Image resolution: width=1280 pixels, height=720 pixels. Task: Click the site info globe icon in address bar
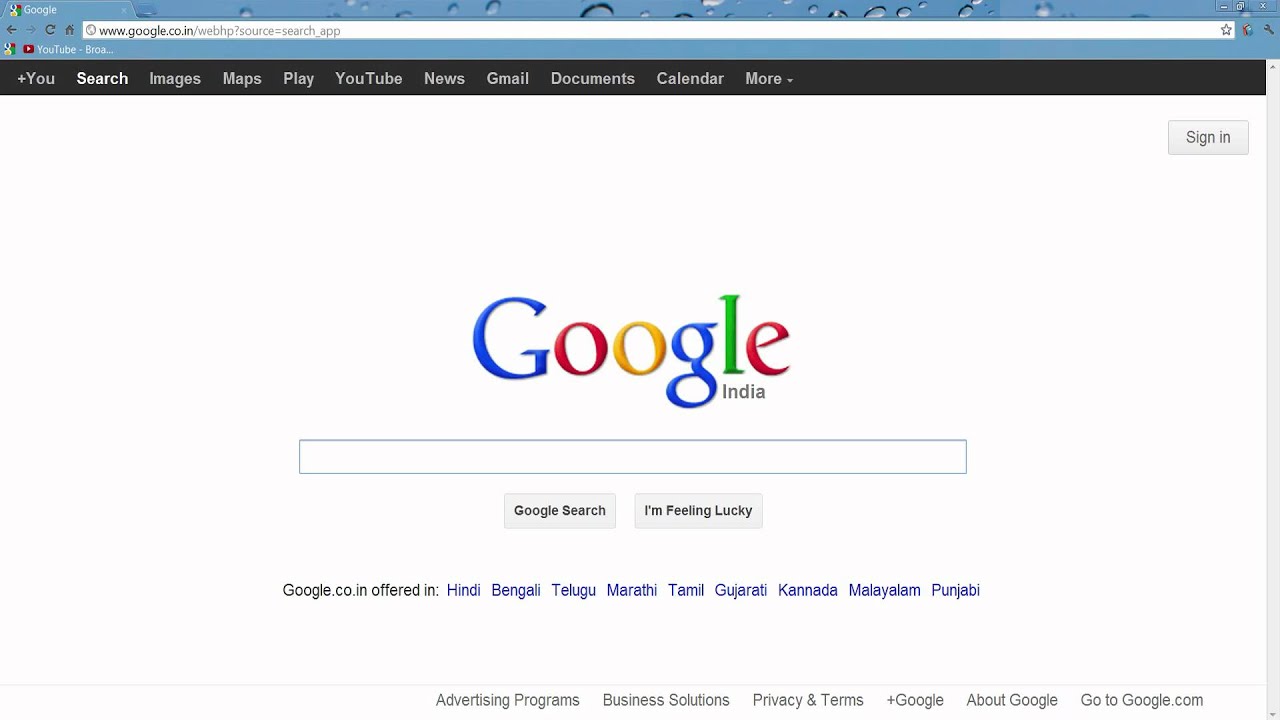click(x=90, y=30)
